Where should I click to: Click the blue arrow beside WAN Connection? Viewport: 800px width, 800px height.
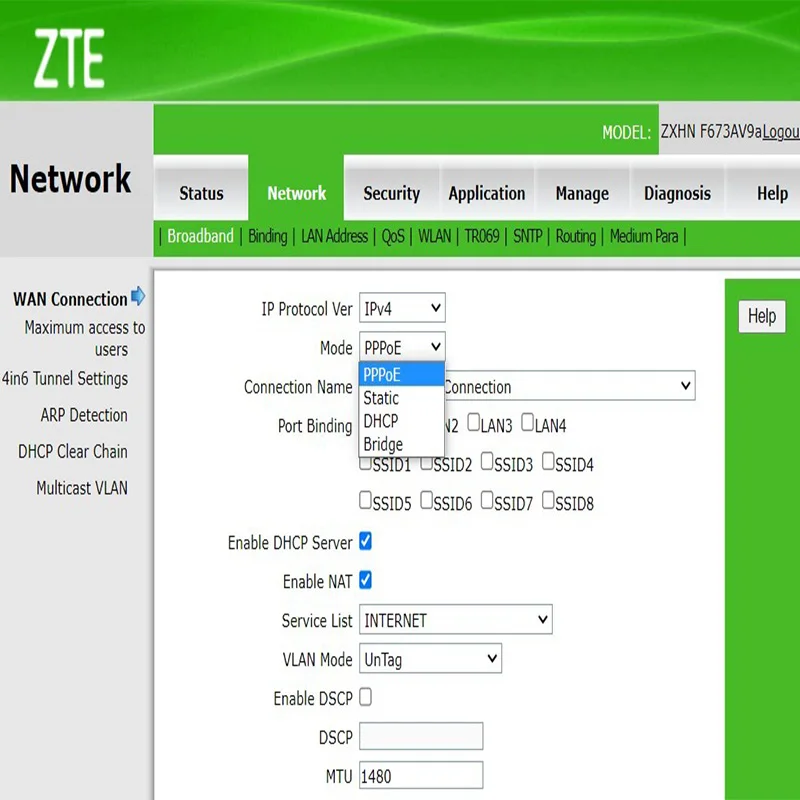point(138,296)
